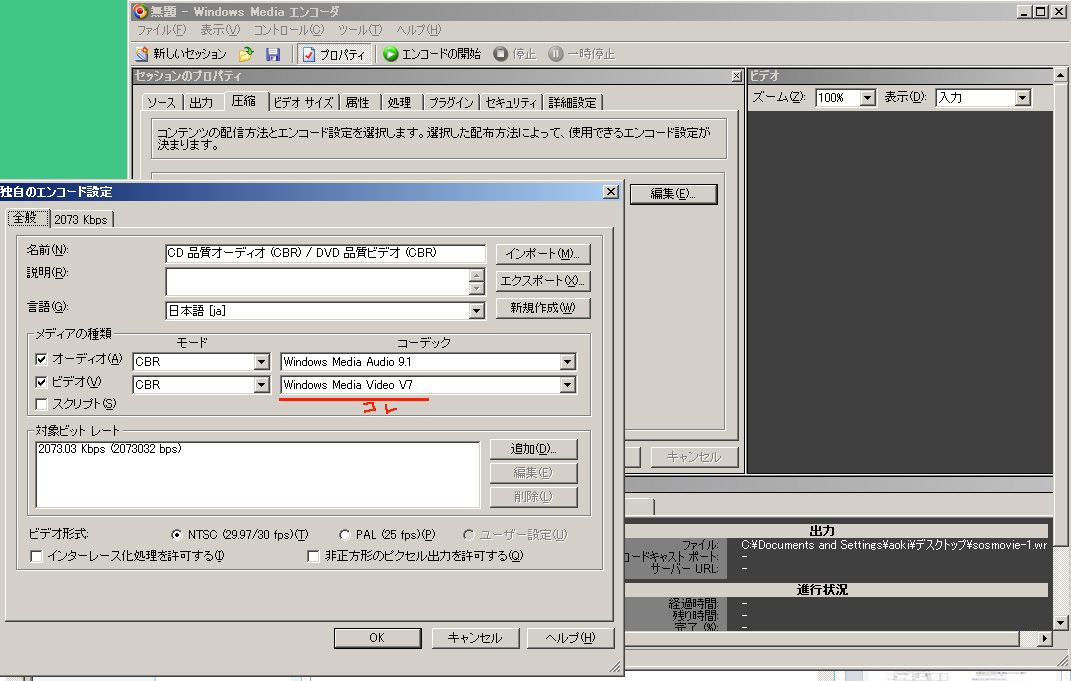Toggle the Video (ビデオ) checkbox
This screenshot has height=681, width=1071.
click(41, 382)
